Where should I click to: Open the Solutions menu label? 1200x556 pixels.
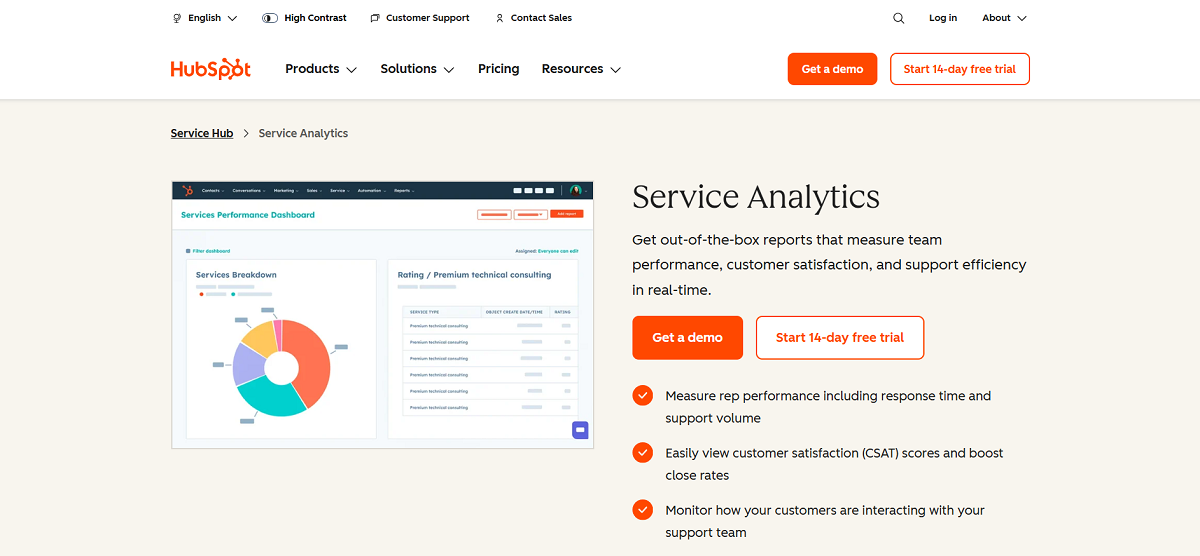pos(408,69)
